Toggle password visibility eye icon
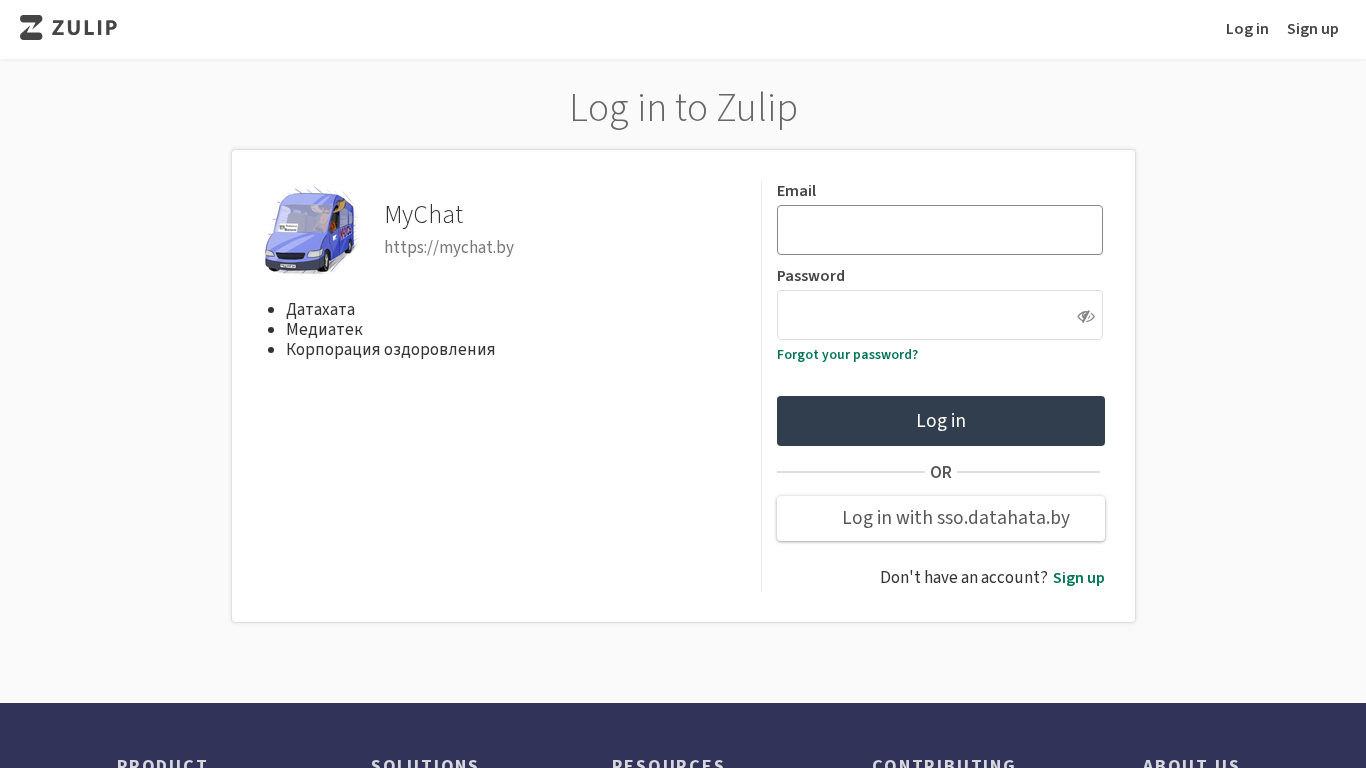Viewport: 1366px width, 768px height. pyautogui.click(x=1085, y=316)
